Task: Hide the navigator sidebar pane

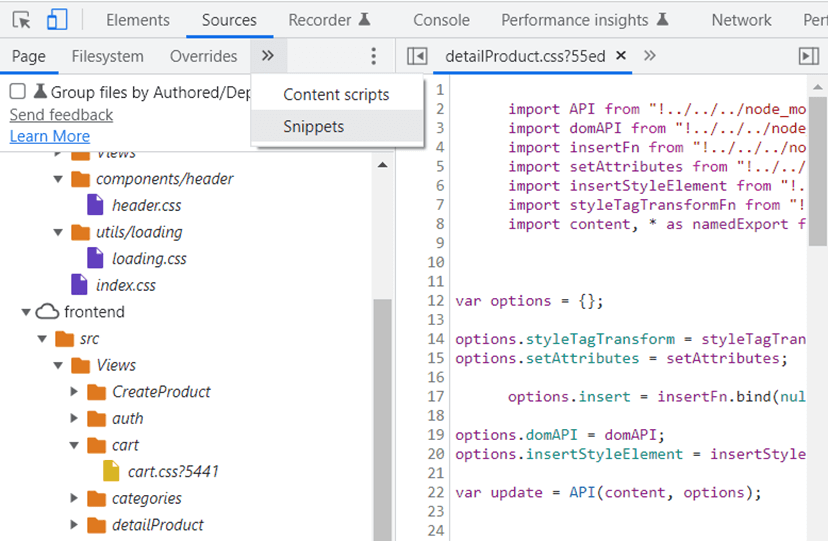Action: click(418, 57)
